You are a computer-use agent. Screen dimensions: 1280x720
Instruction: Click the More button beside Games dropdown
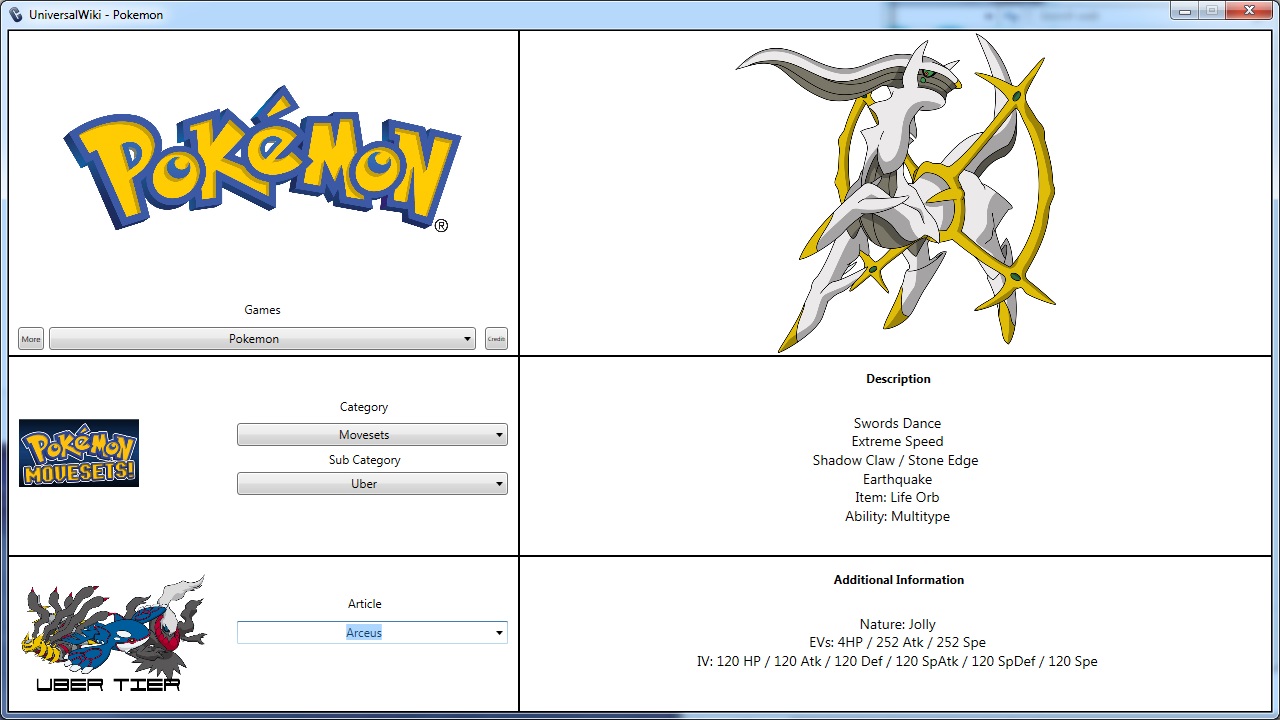tap(31, 339)
